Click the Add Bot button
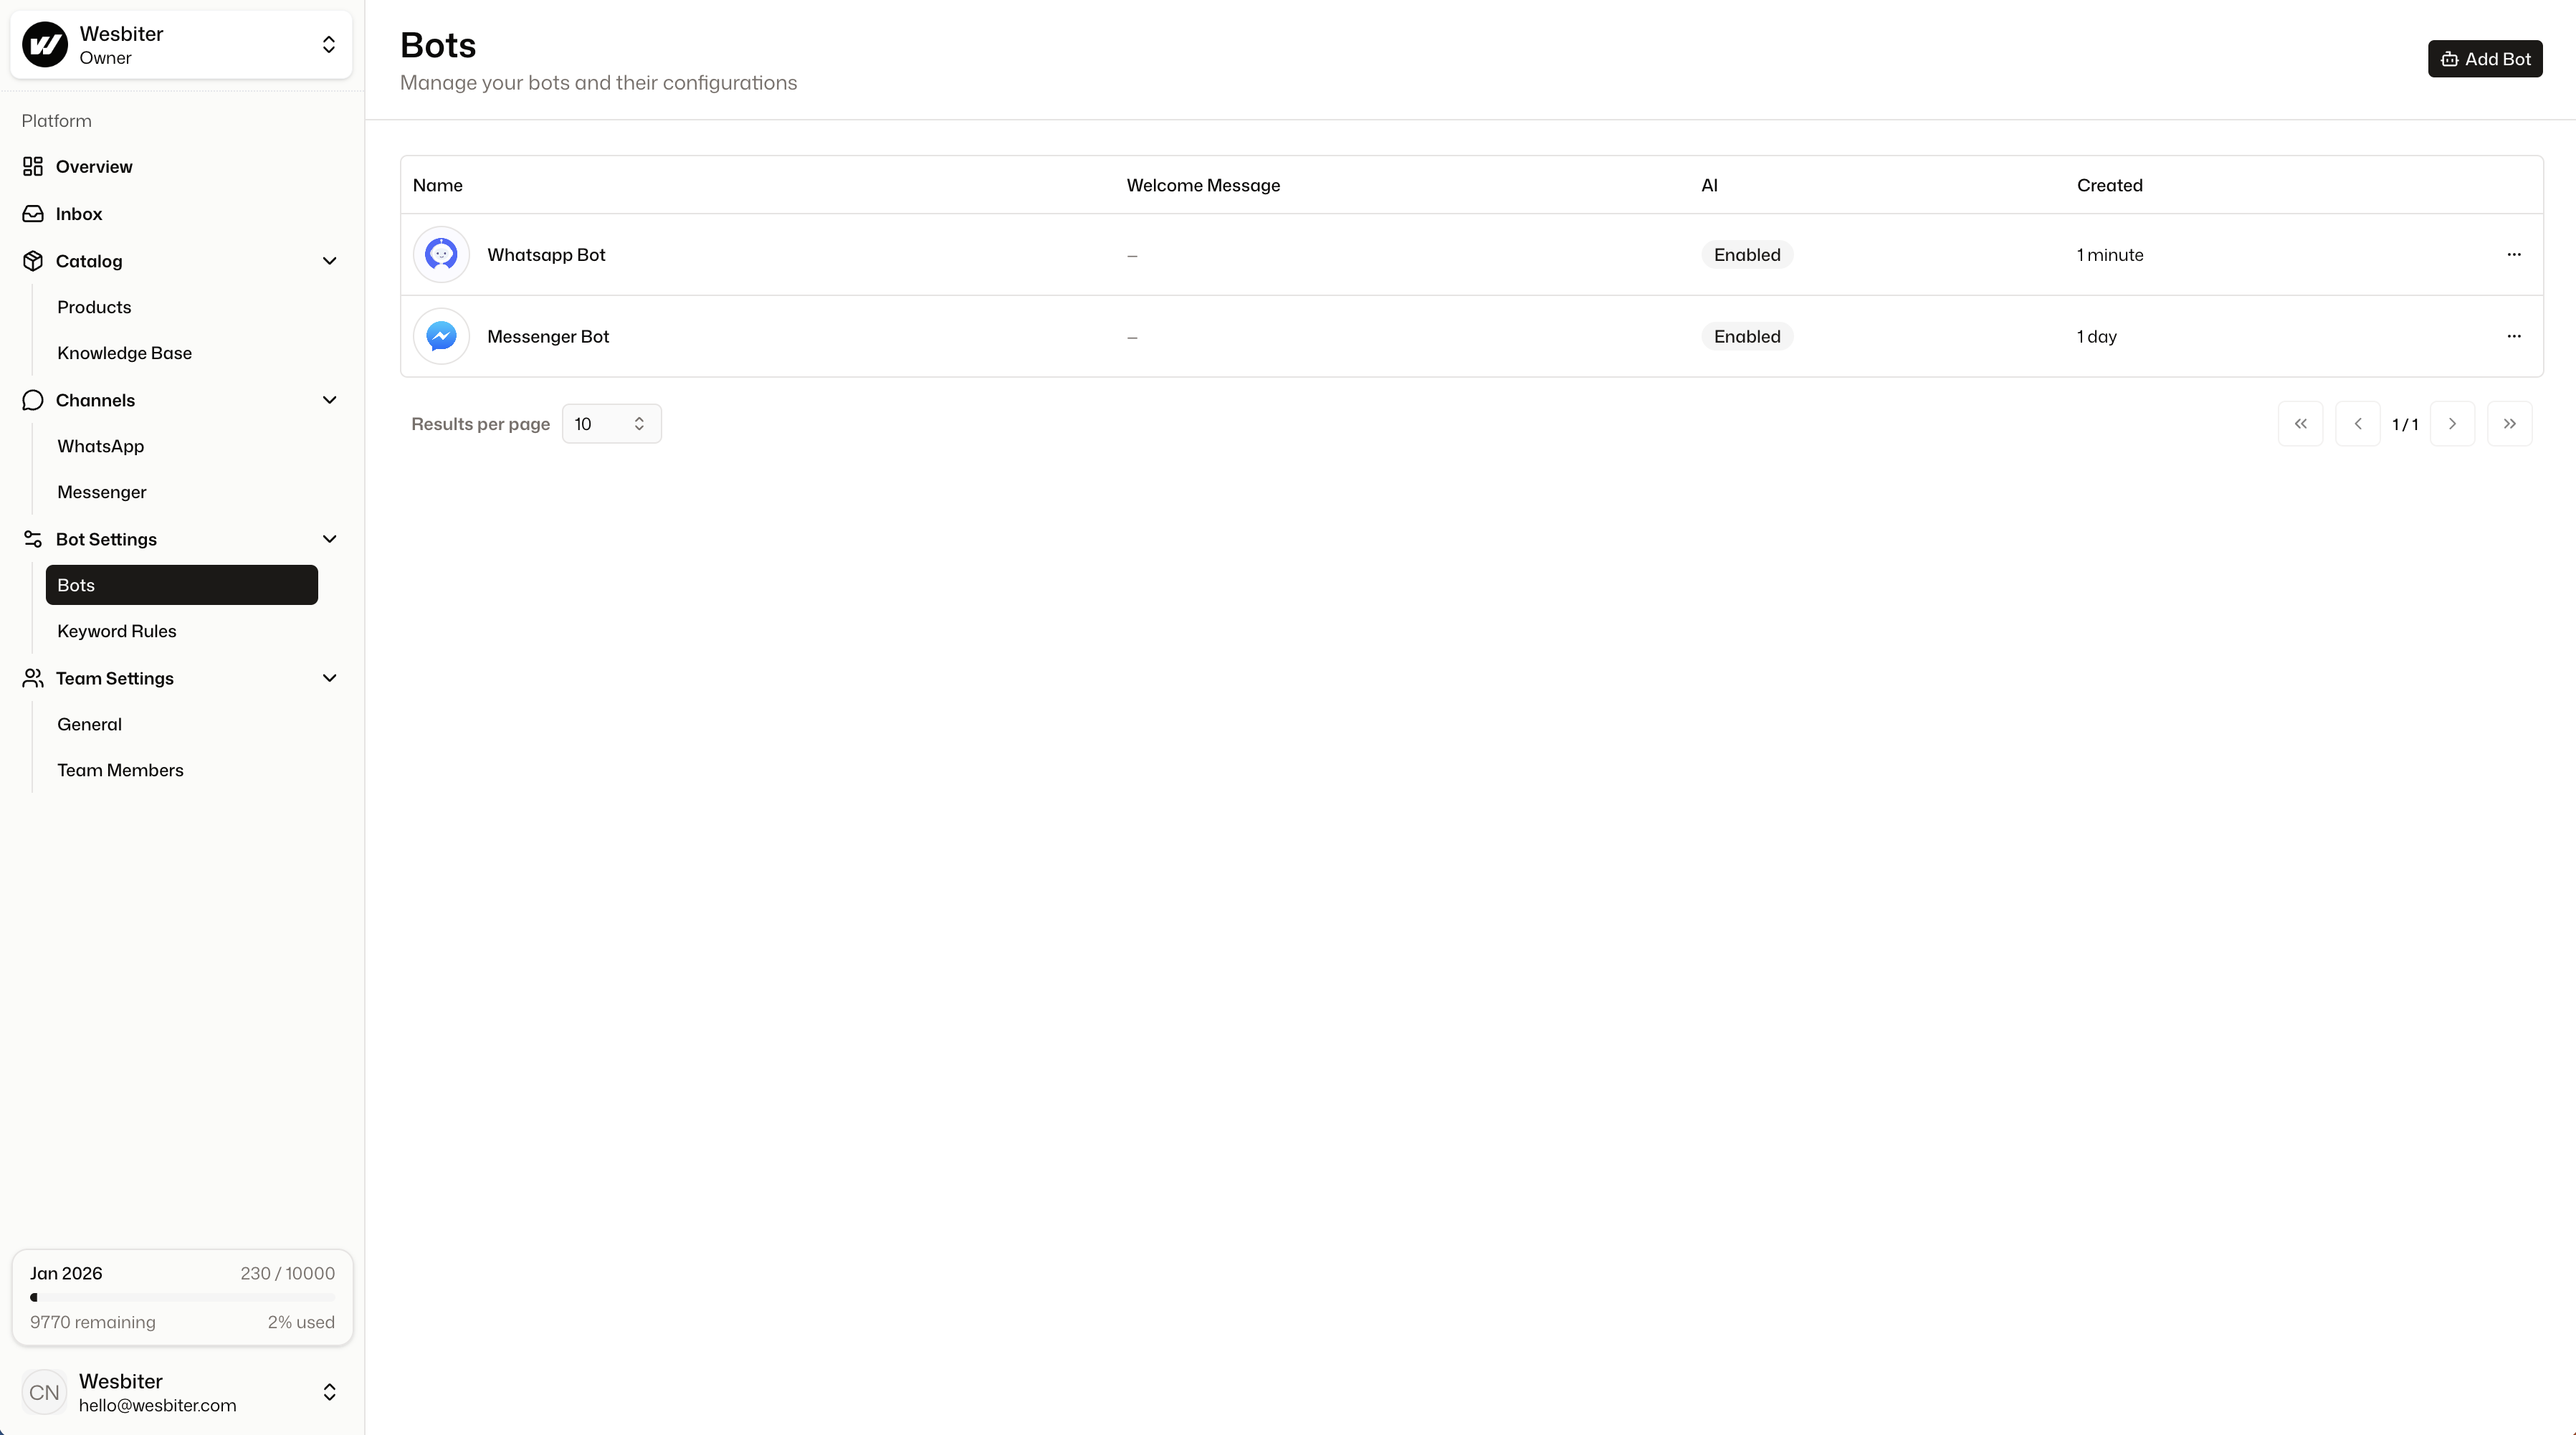This screenshot has width=2576, height=1435. coord(2485,58)
